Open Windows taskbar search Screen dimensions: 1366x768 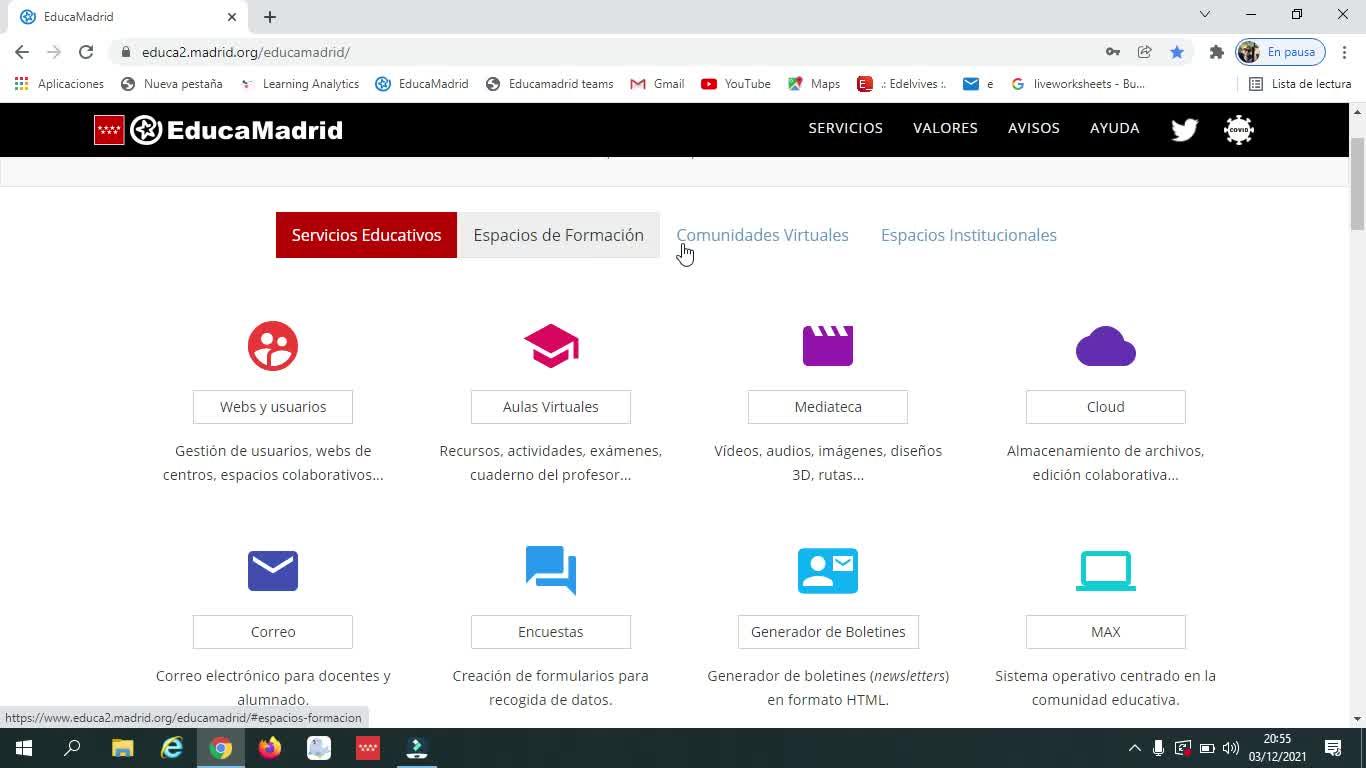pyautogui.click(x=72, y=748)
